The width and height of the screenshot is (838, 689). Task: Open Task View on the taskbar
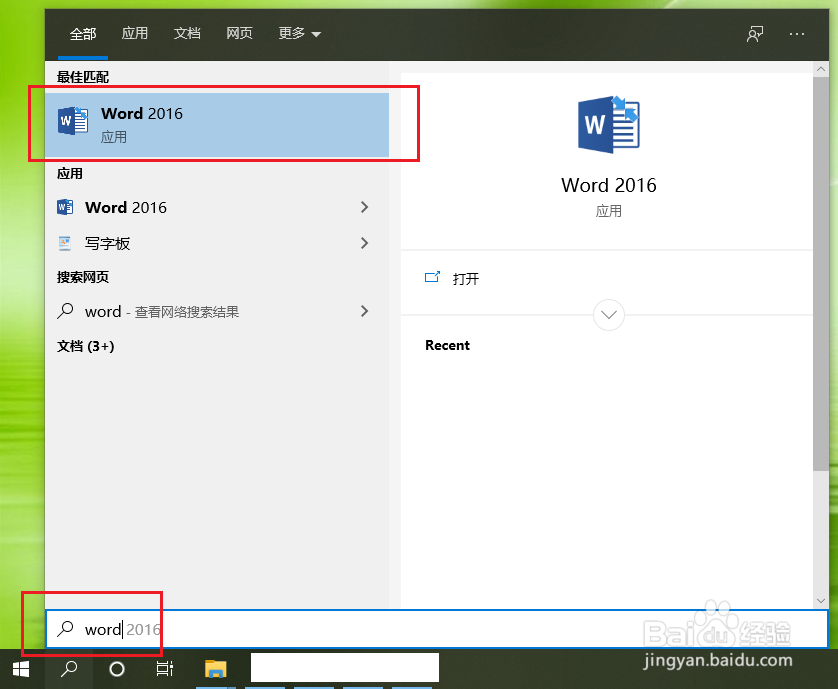pyautogui.click(x=165, y=669)
